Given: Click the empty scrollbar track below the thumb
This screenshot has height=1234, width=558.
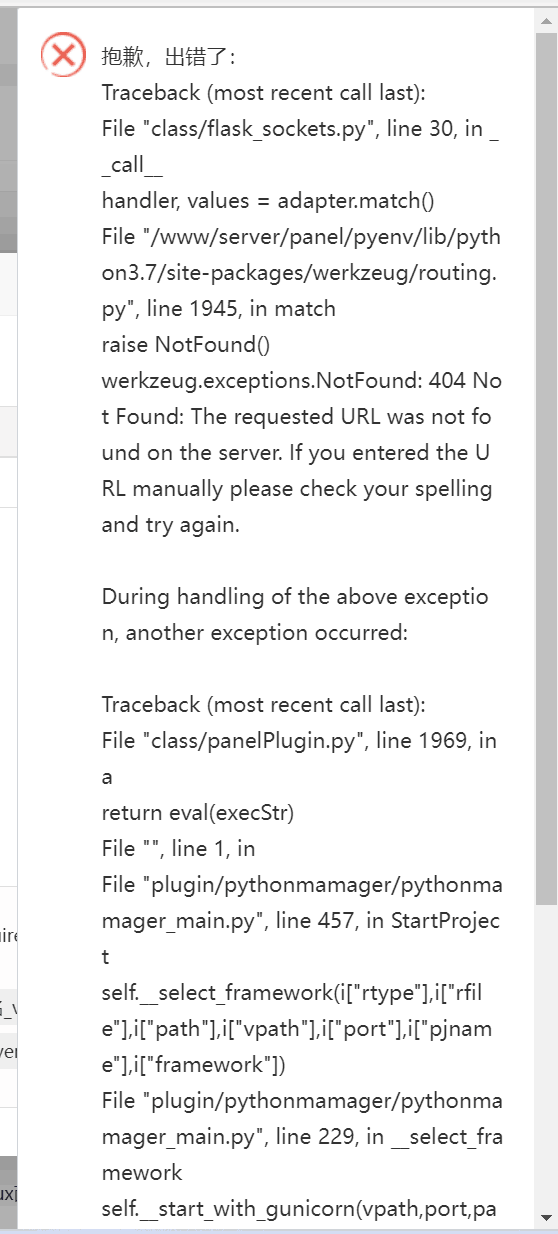Looking at the screenshot, I should (x=545, y=1058).
